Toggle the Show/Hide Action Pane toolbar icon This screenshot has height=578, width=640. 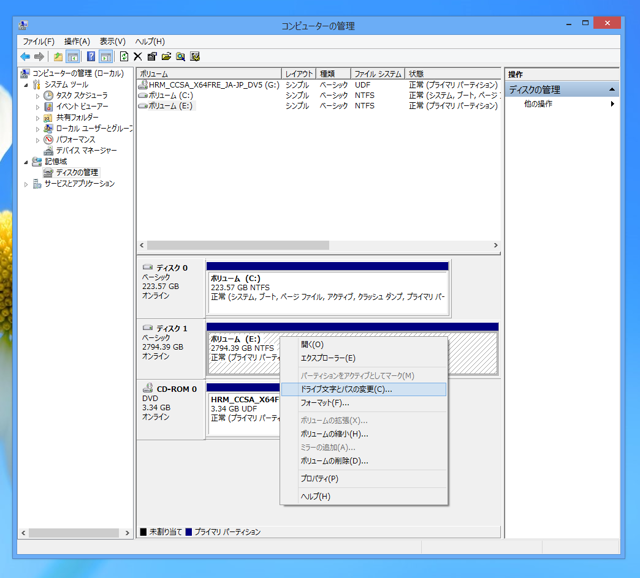106,57
